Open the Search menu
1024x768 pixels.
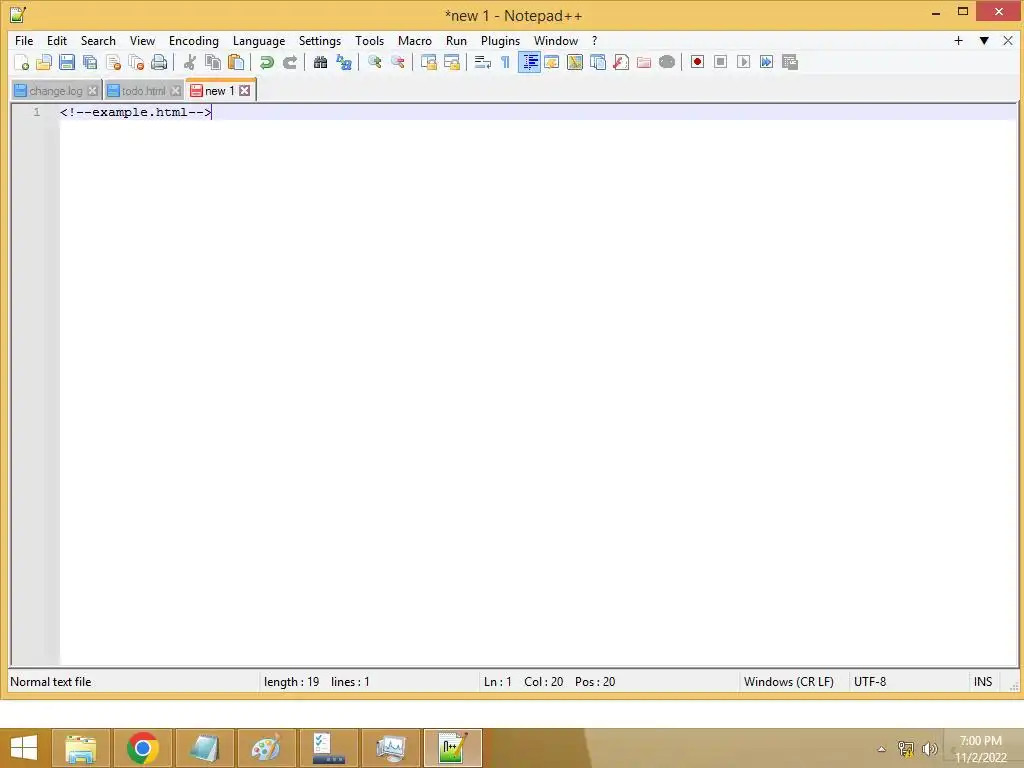(x=98, y=40)
